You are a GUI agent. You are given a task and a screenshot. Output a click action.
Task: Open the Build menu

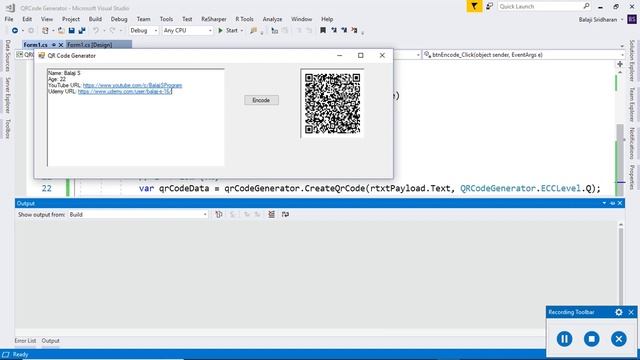95,19
